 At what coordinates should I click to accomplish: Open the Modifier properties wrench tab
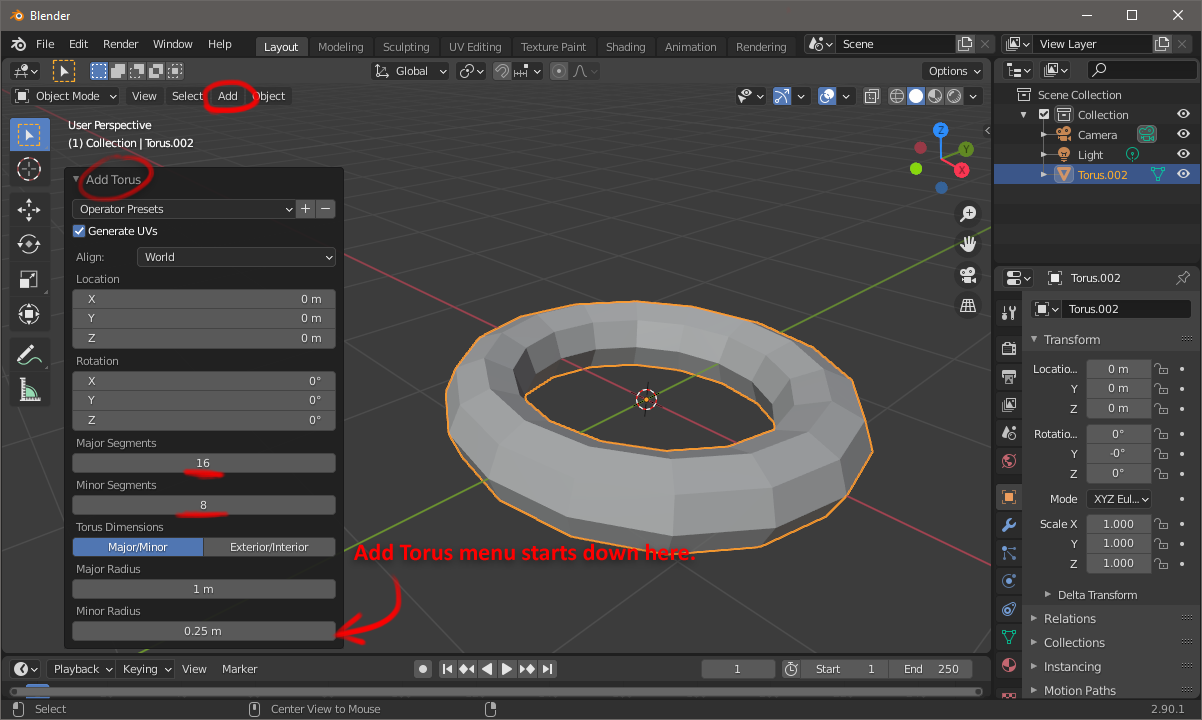click(x=1008, y=525)
